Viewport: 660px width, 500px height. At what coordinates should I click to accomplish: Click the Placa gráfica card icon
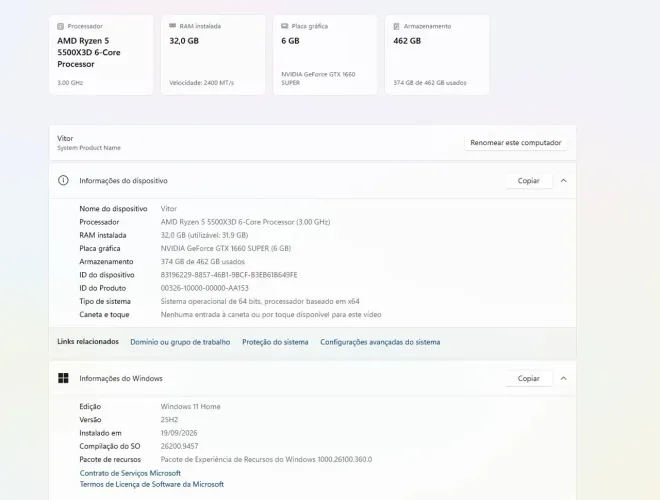285,26
